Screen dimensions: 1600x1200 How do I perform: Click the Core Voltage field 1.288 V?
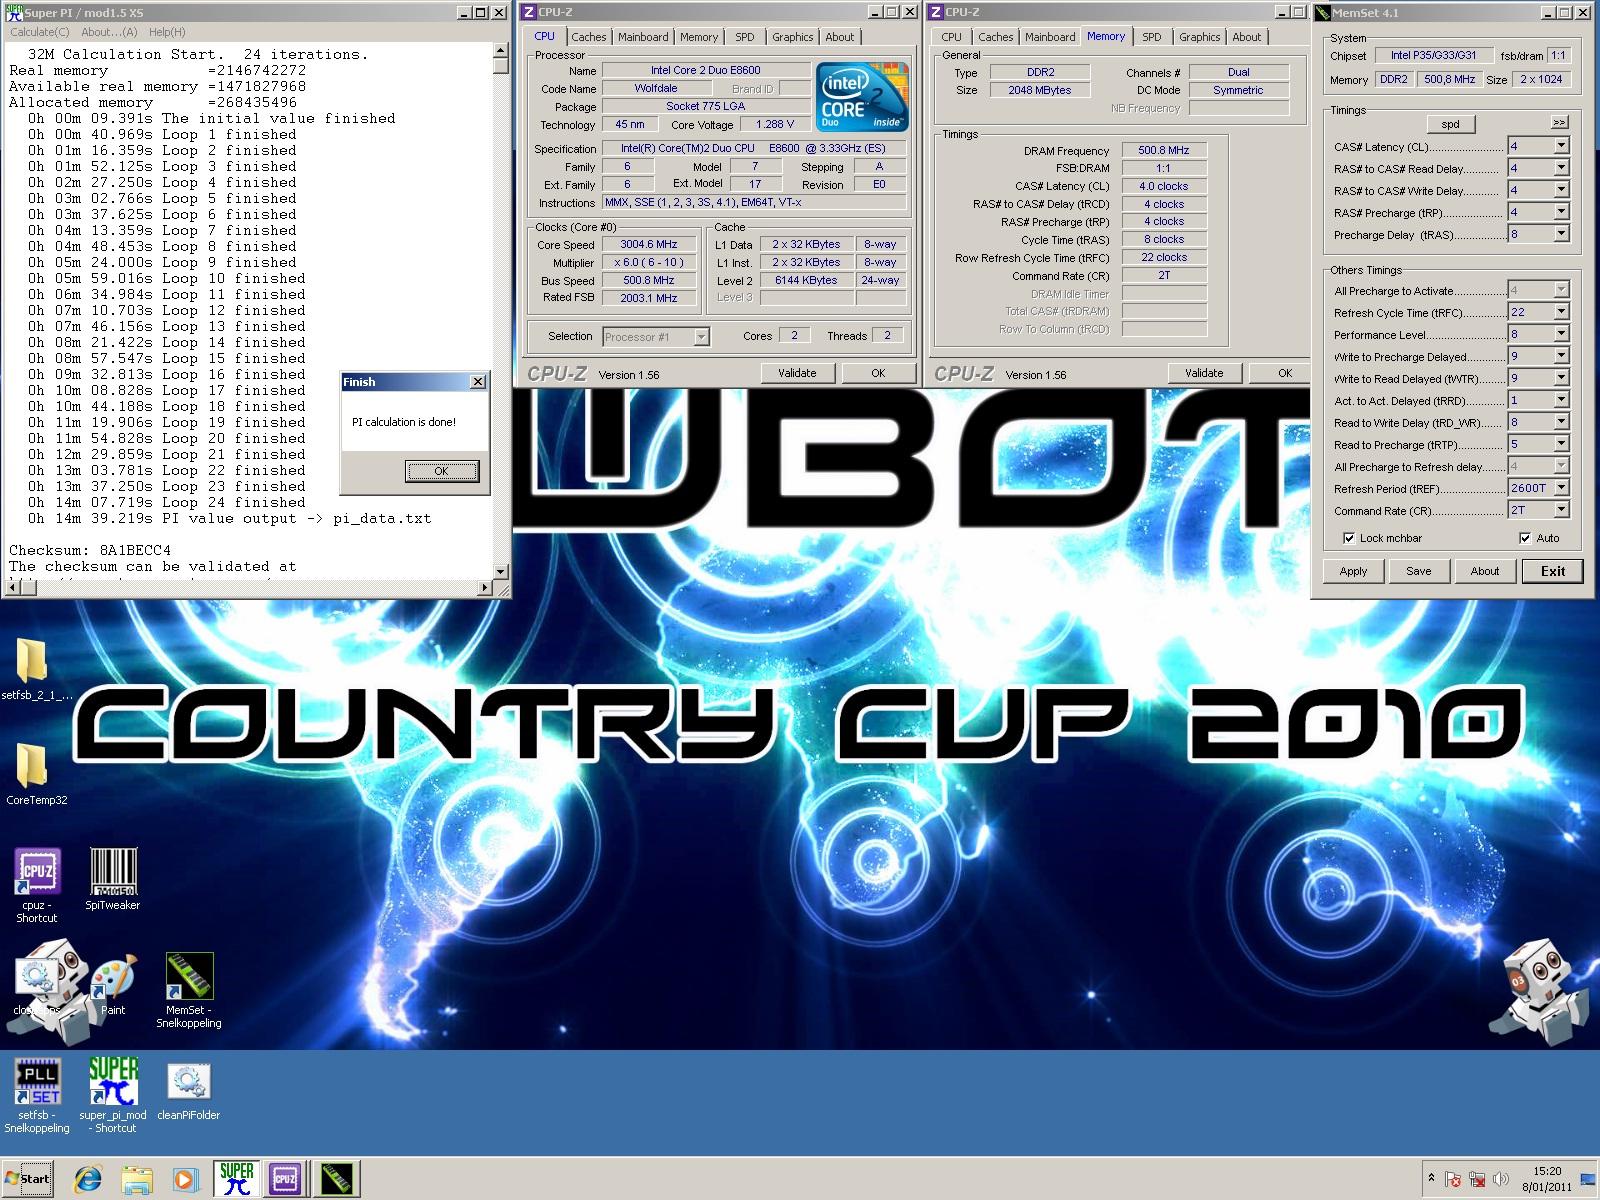pos(775,124)
